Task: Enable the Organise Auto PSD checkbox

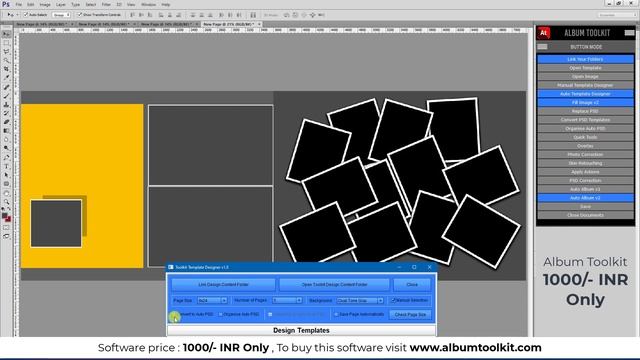Action: pos(220,315)
